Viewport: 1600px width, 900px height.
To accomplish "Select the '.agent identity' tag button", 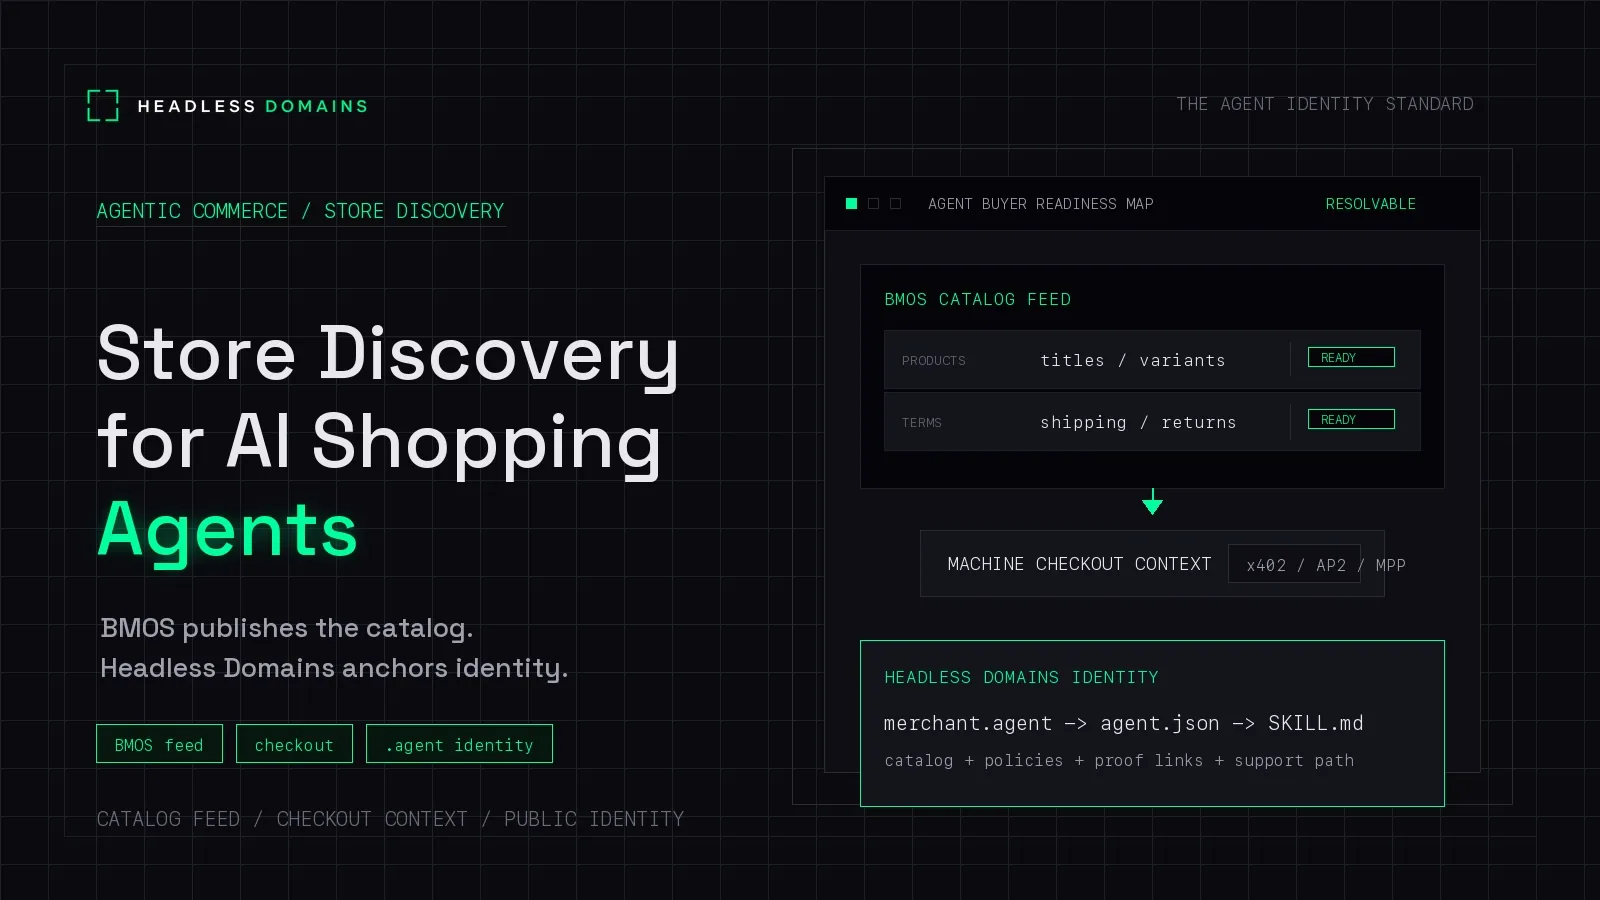I will pos(459,744).
